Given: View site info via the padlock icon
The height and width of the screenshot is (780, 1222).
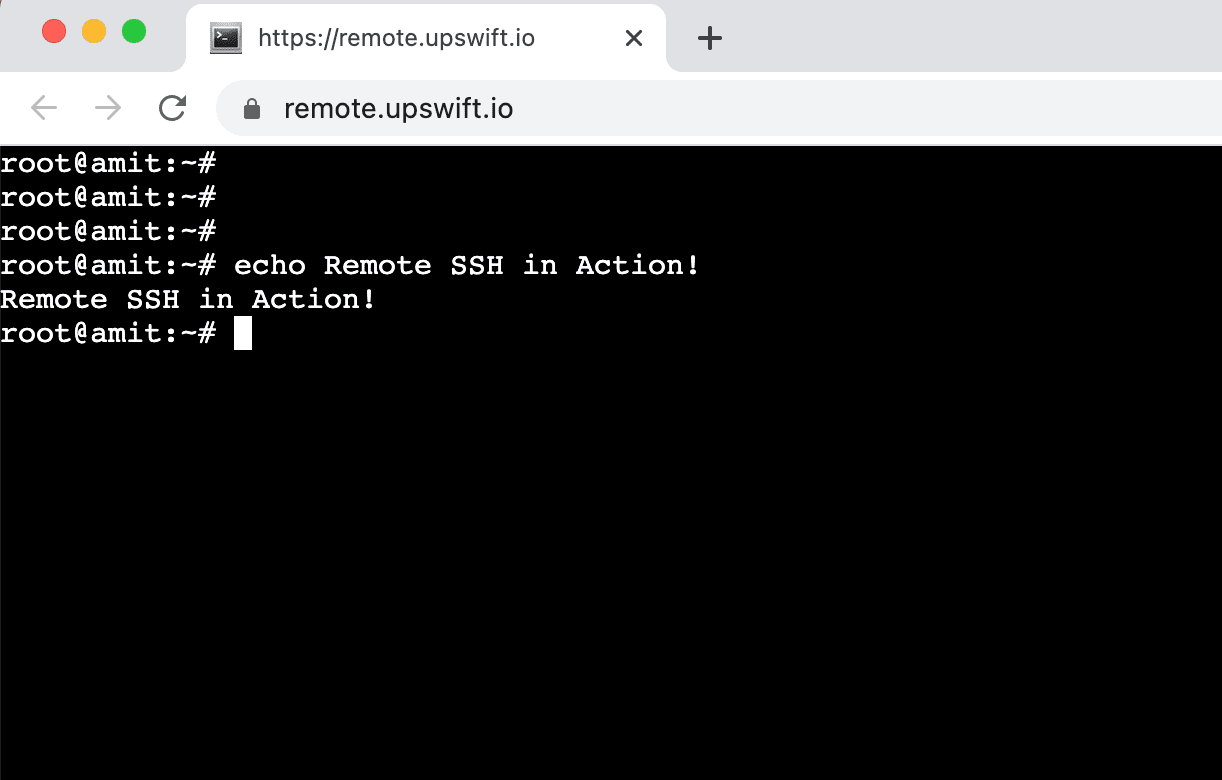Looking at the screenshot, I should click(252, 108).
